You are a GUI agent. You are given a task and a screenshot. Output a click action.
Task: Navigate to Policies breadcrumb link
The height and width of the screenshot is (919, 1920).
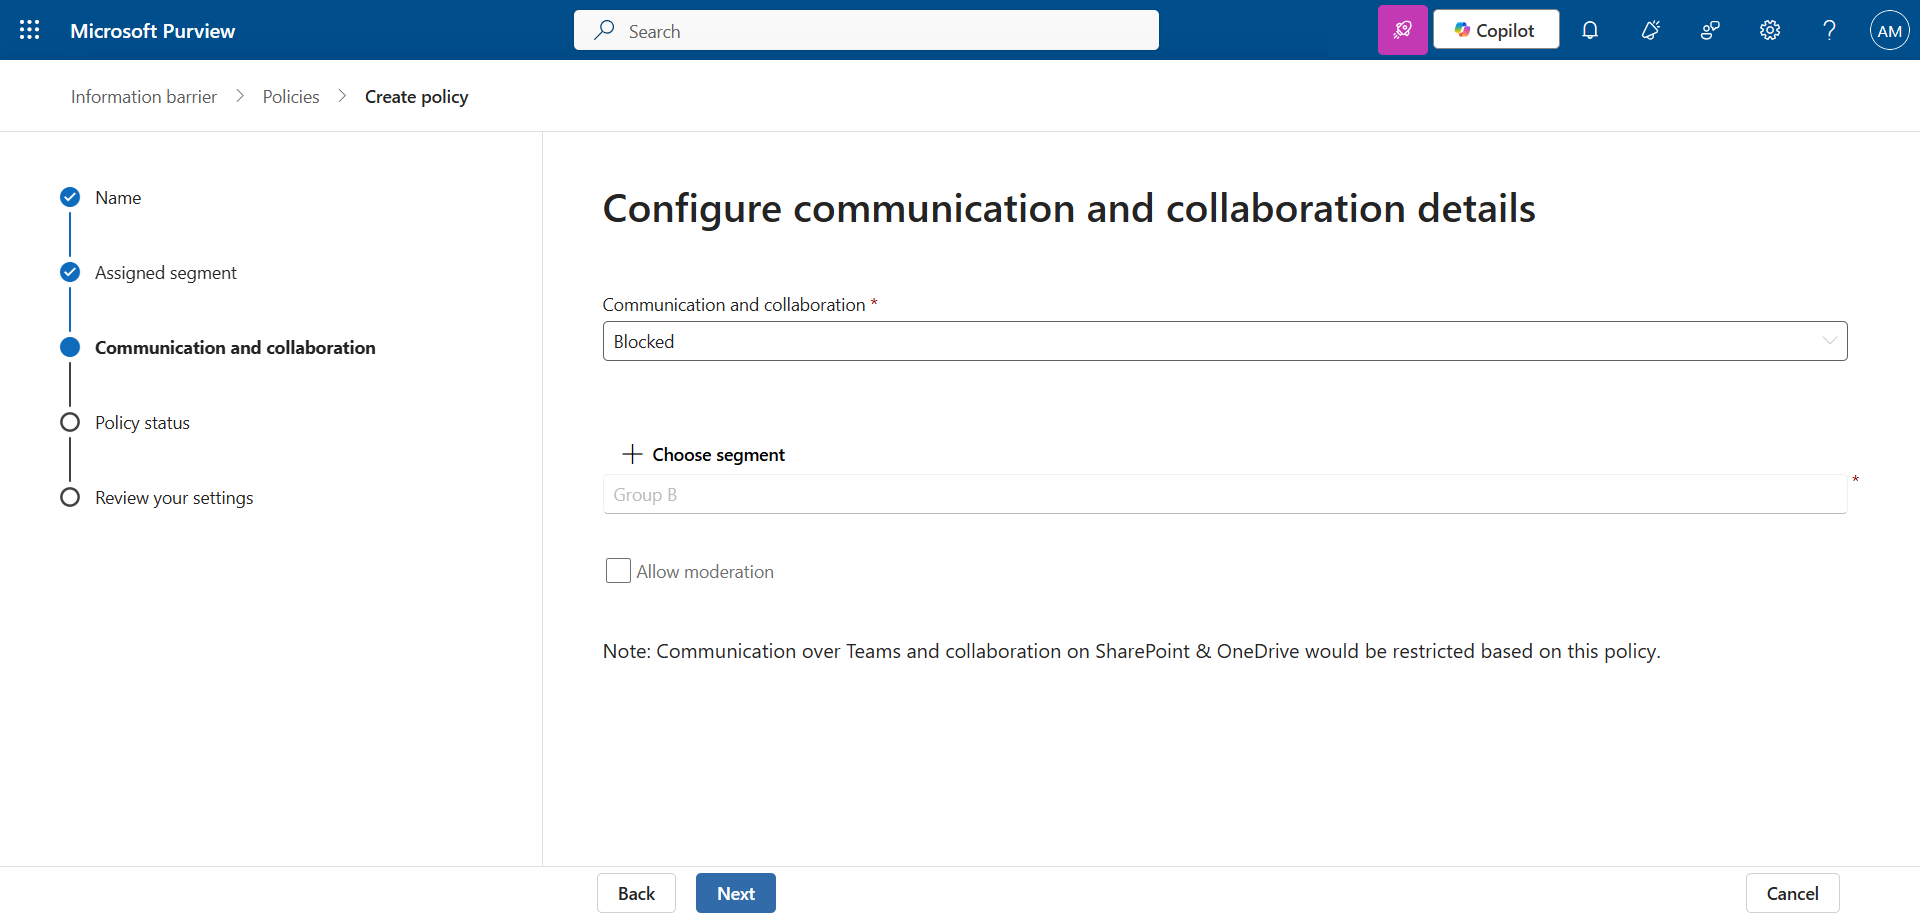pos(291,97)
